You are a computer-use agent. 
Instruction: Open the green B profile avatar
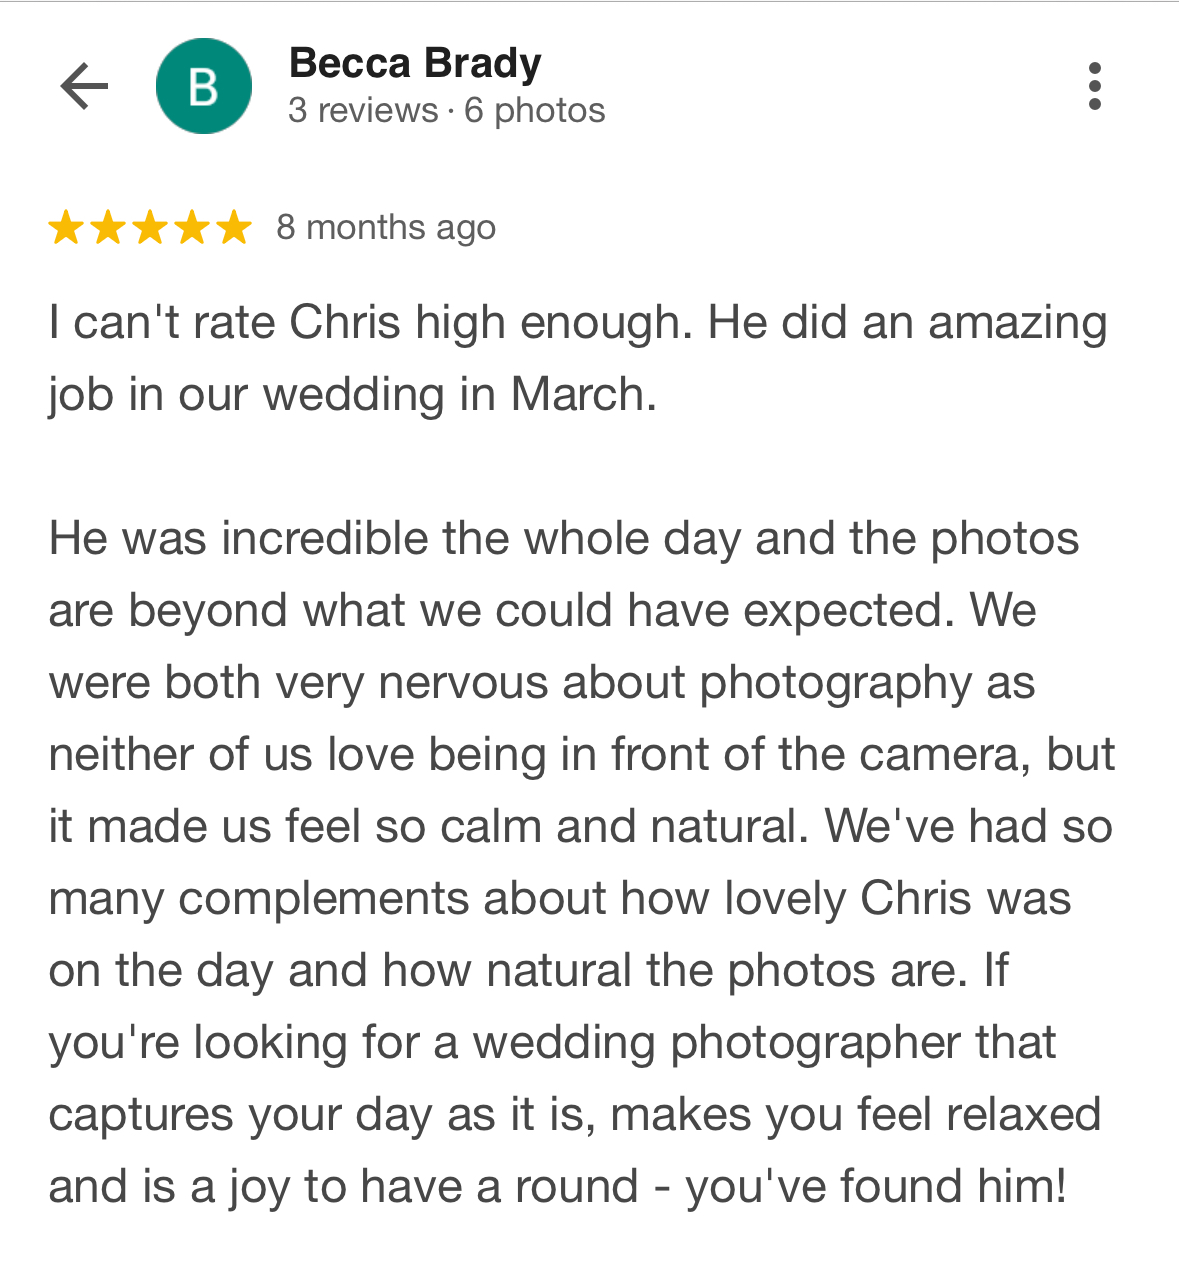click(x=204, y=86)
